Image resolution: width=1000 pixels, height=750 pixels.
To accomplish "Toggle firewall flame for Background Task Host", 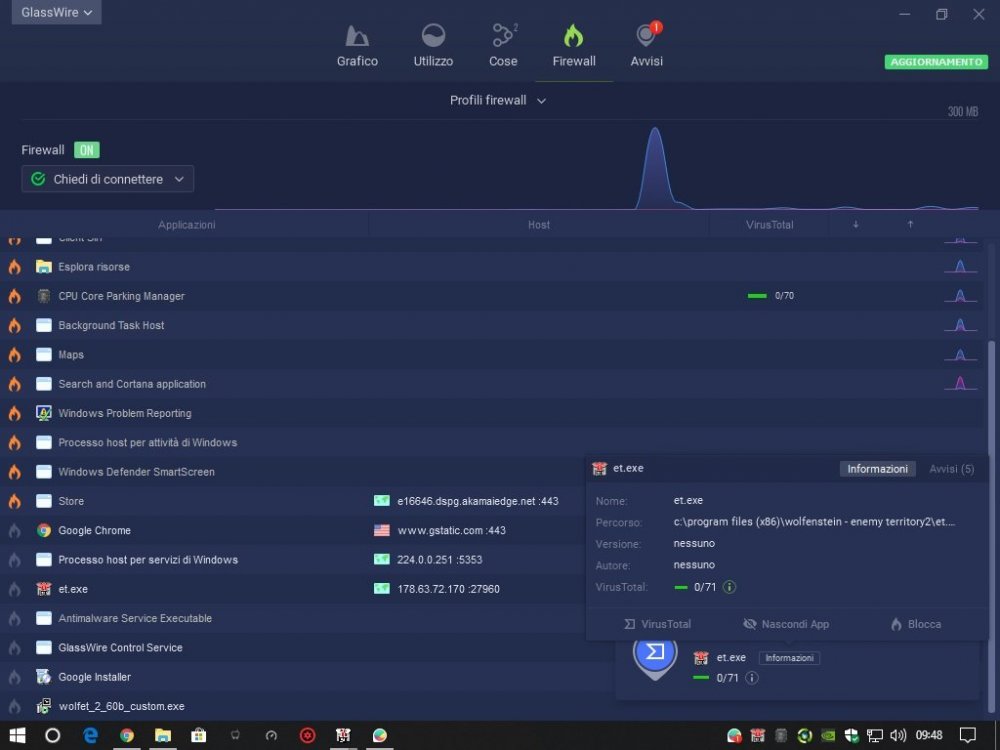I will coord(15,325).
